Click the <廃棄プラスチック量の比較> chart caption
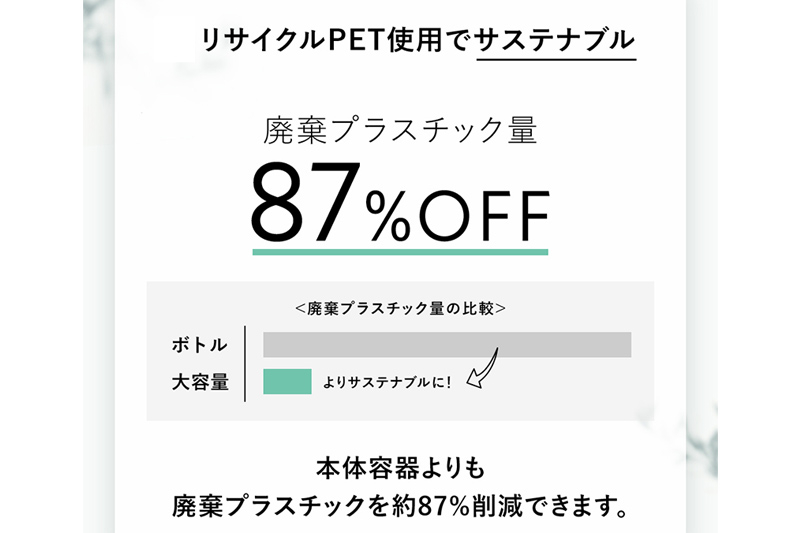The image size is (800, 533). [400, 308]
